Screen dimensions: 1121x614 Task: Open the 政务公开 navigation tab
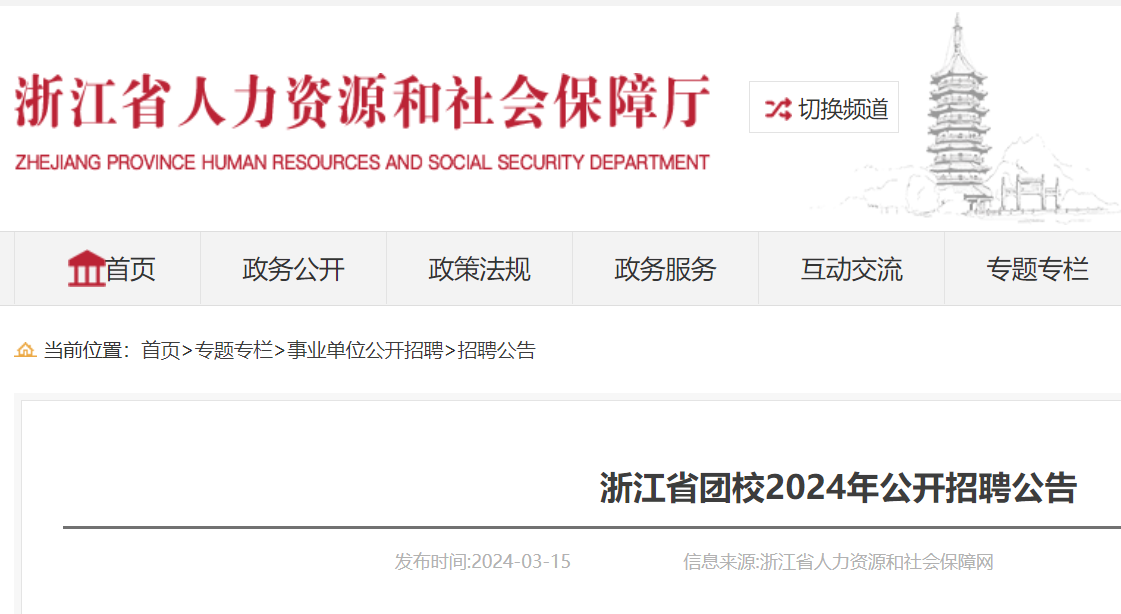pyautogui.click(x=293, y=269)
